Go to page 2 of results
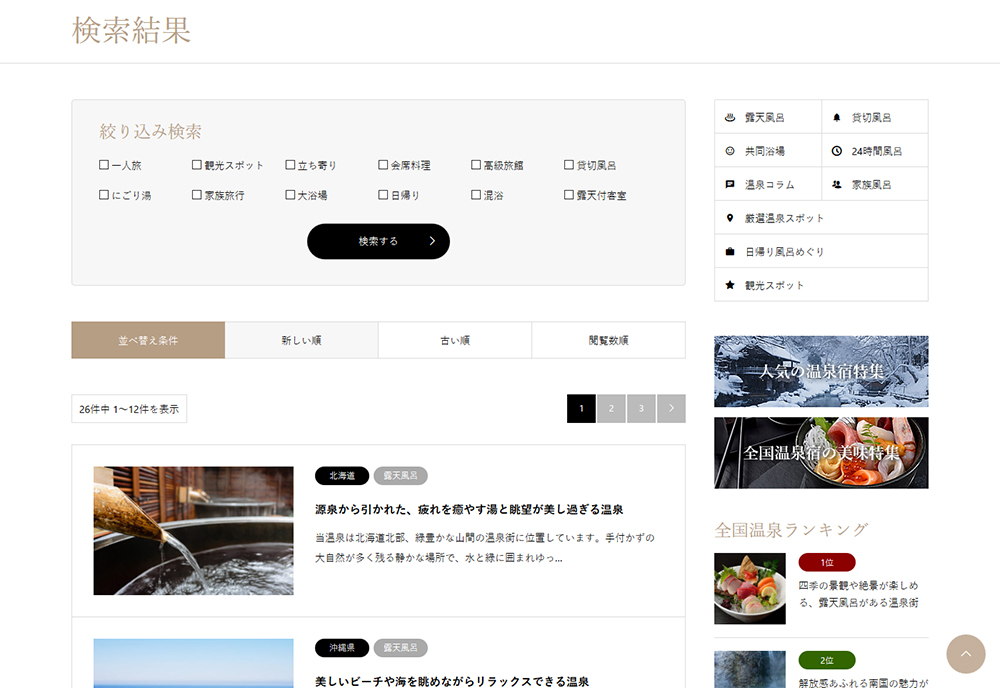Screen dimensions: 1000x688 [x=611, y=409]
